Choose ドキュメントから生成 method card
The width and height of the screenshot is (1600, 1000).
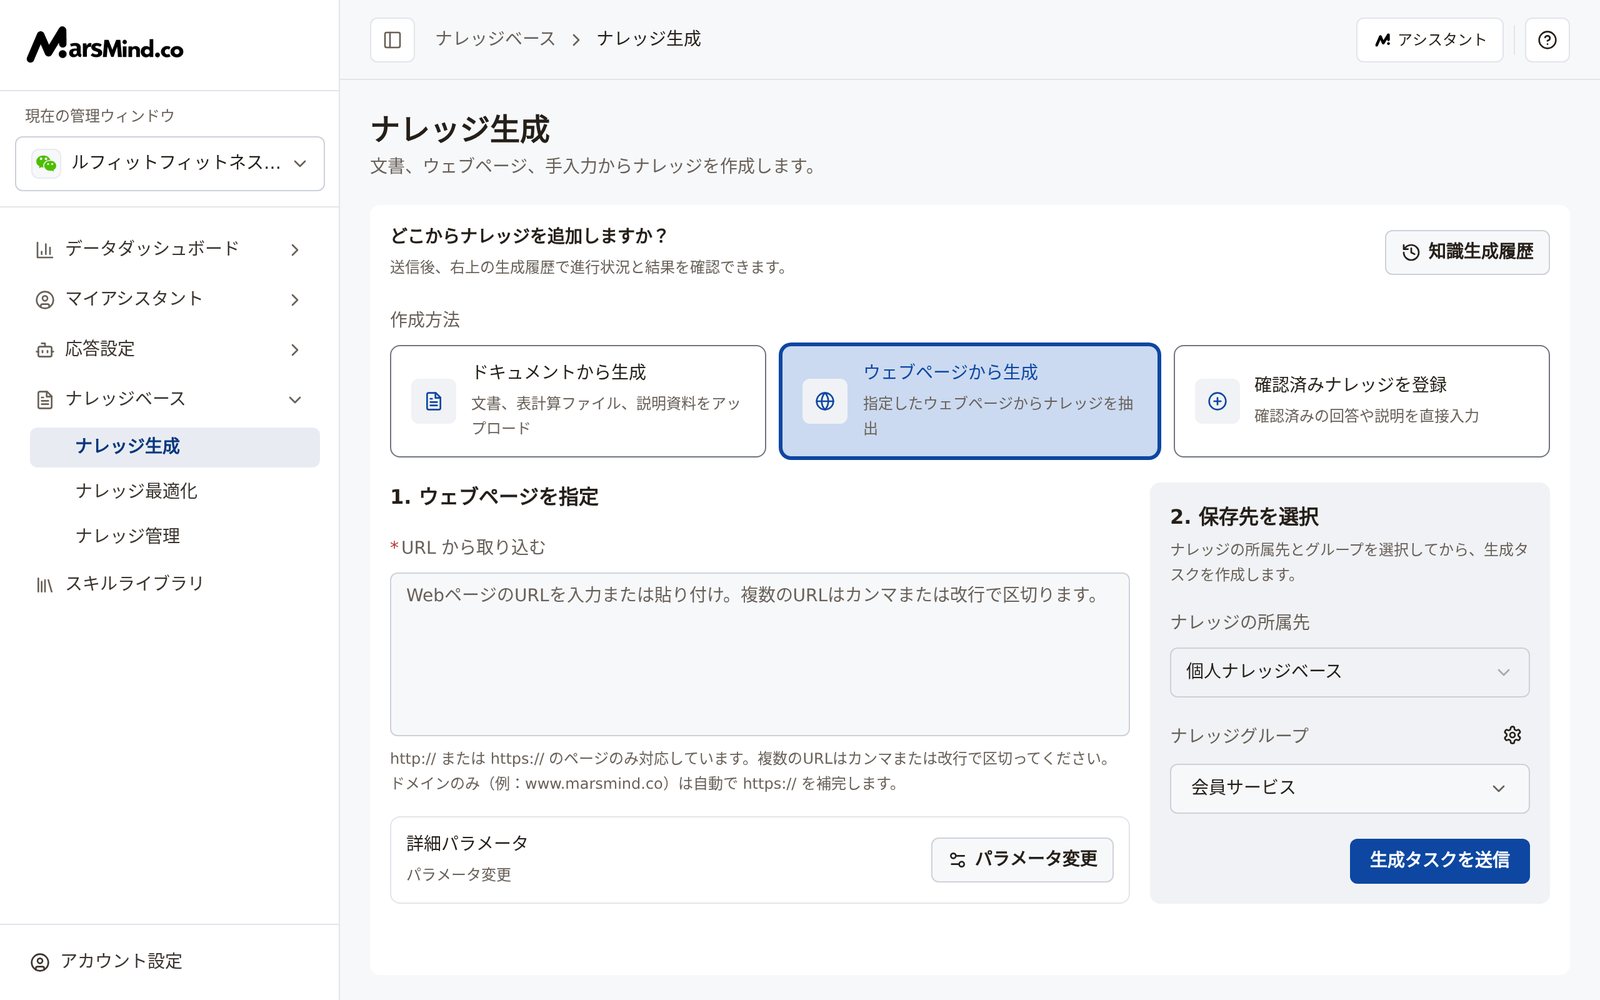(x=578, y=401)
